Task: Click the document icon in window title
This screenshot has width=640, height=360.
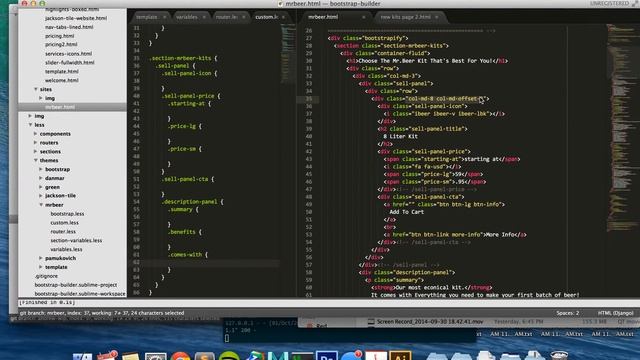Action: [x=280, y=4]
